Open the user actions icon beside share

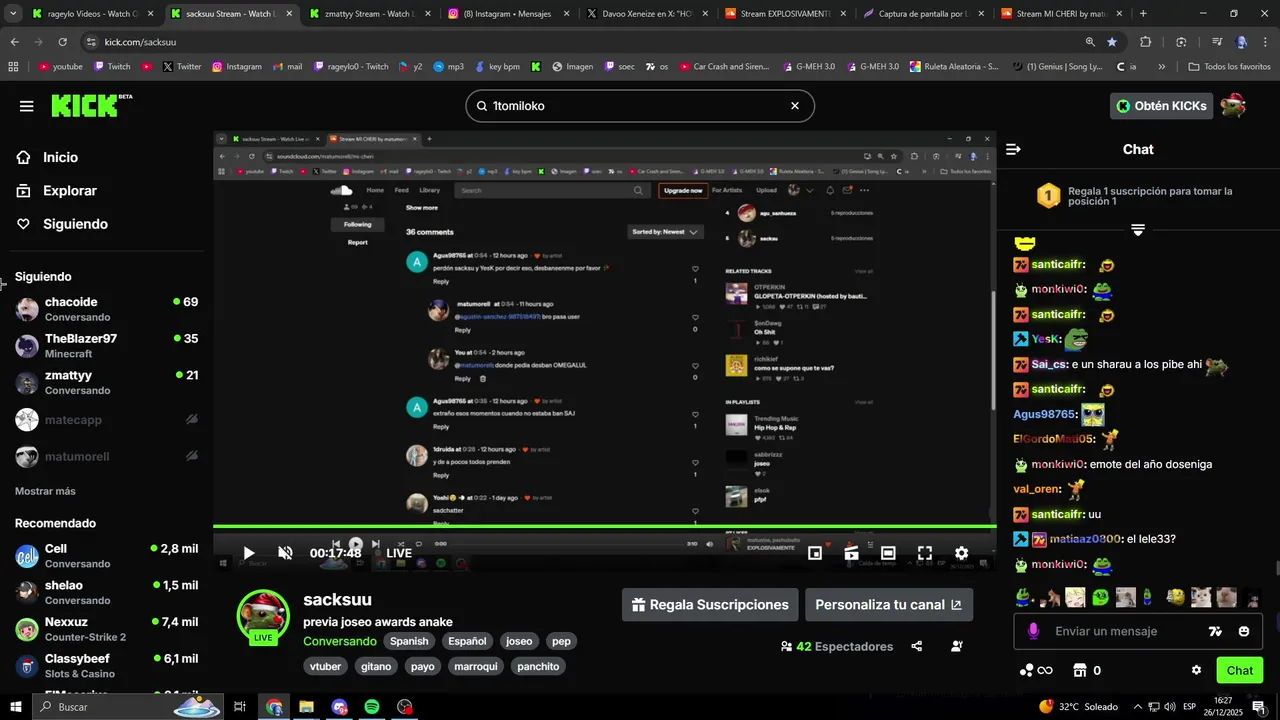tap(957, 646)
